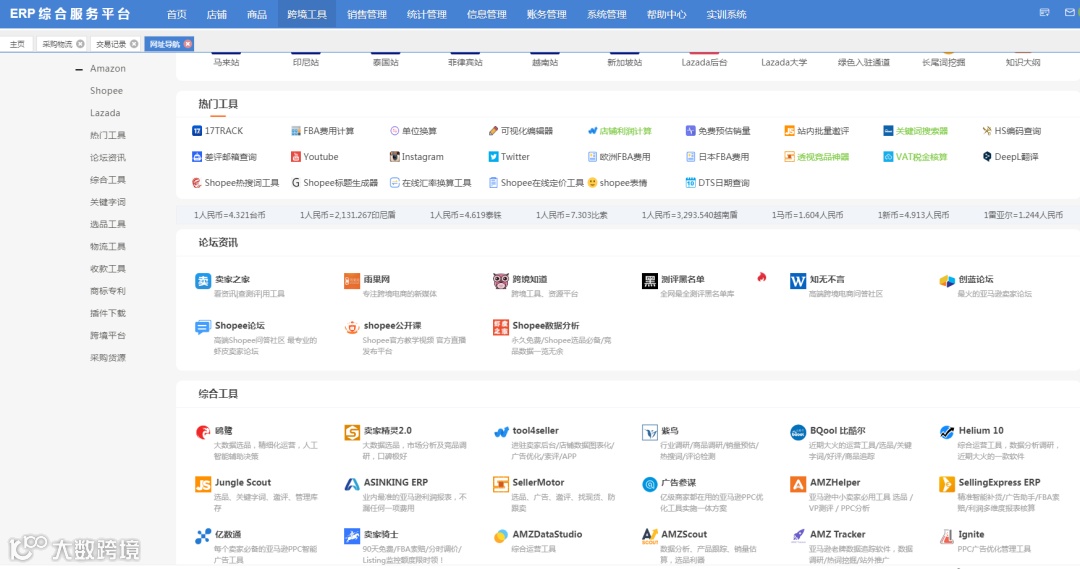Open the Helium 10 icon

coord(947,432)
